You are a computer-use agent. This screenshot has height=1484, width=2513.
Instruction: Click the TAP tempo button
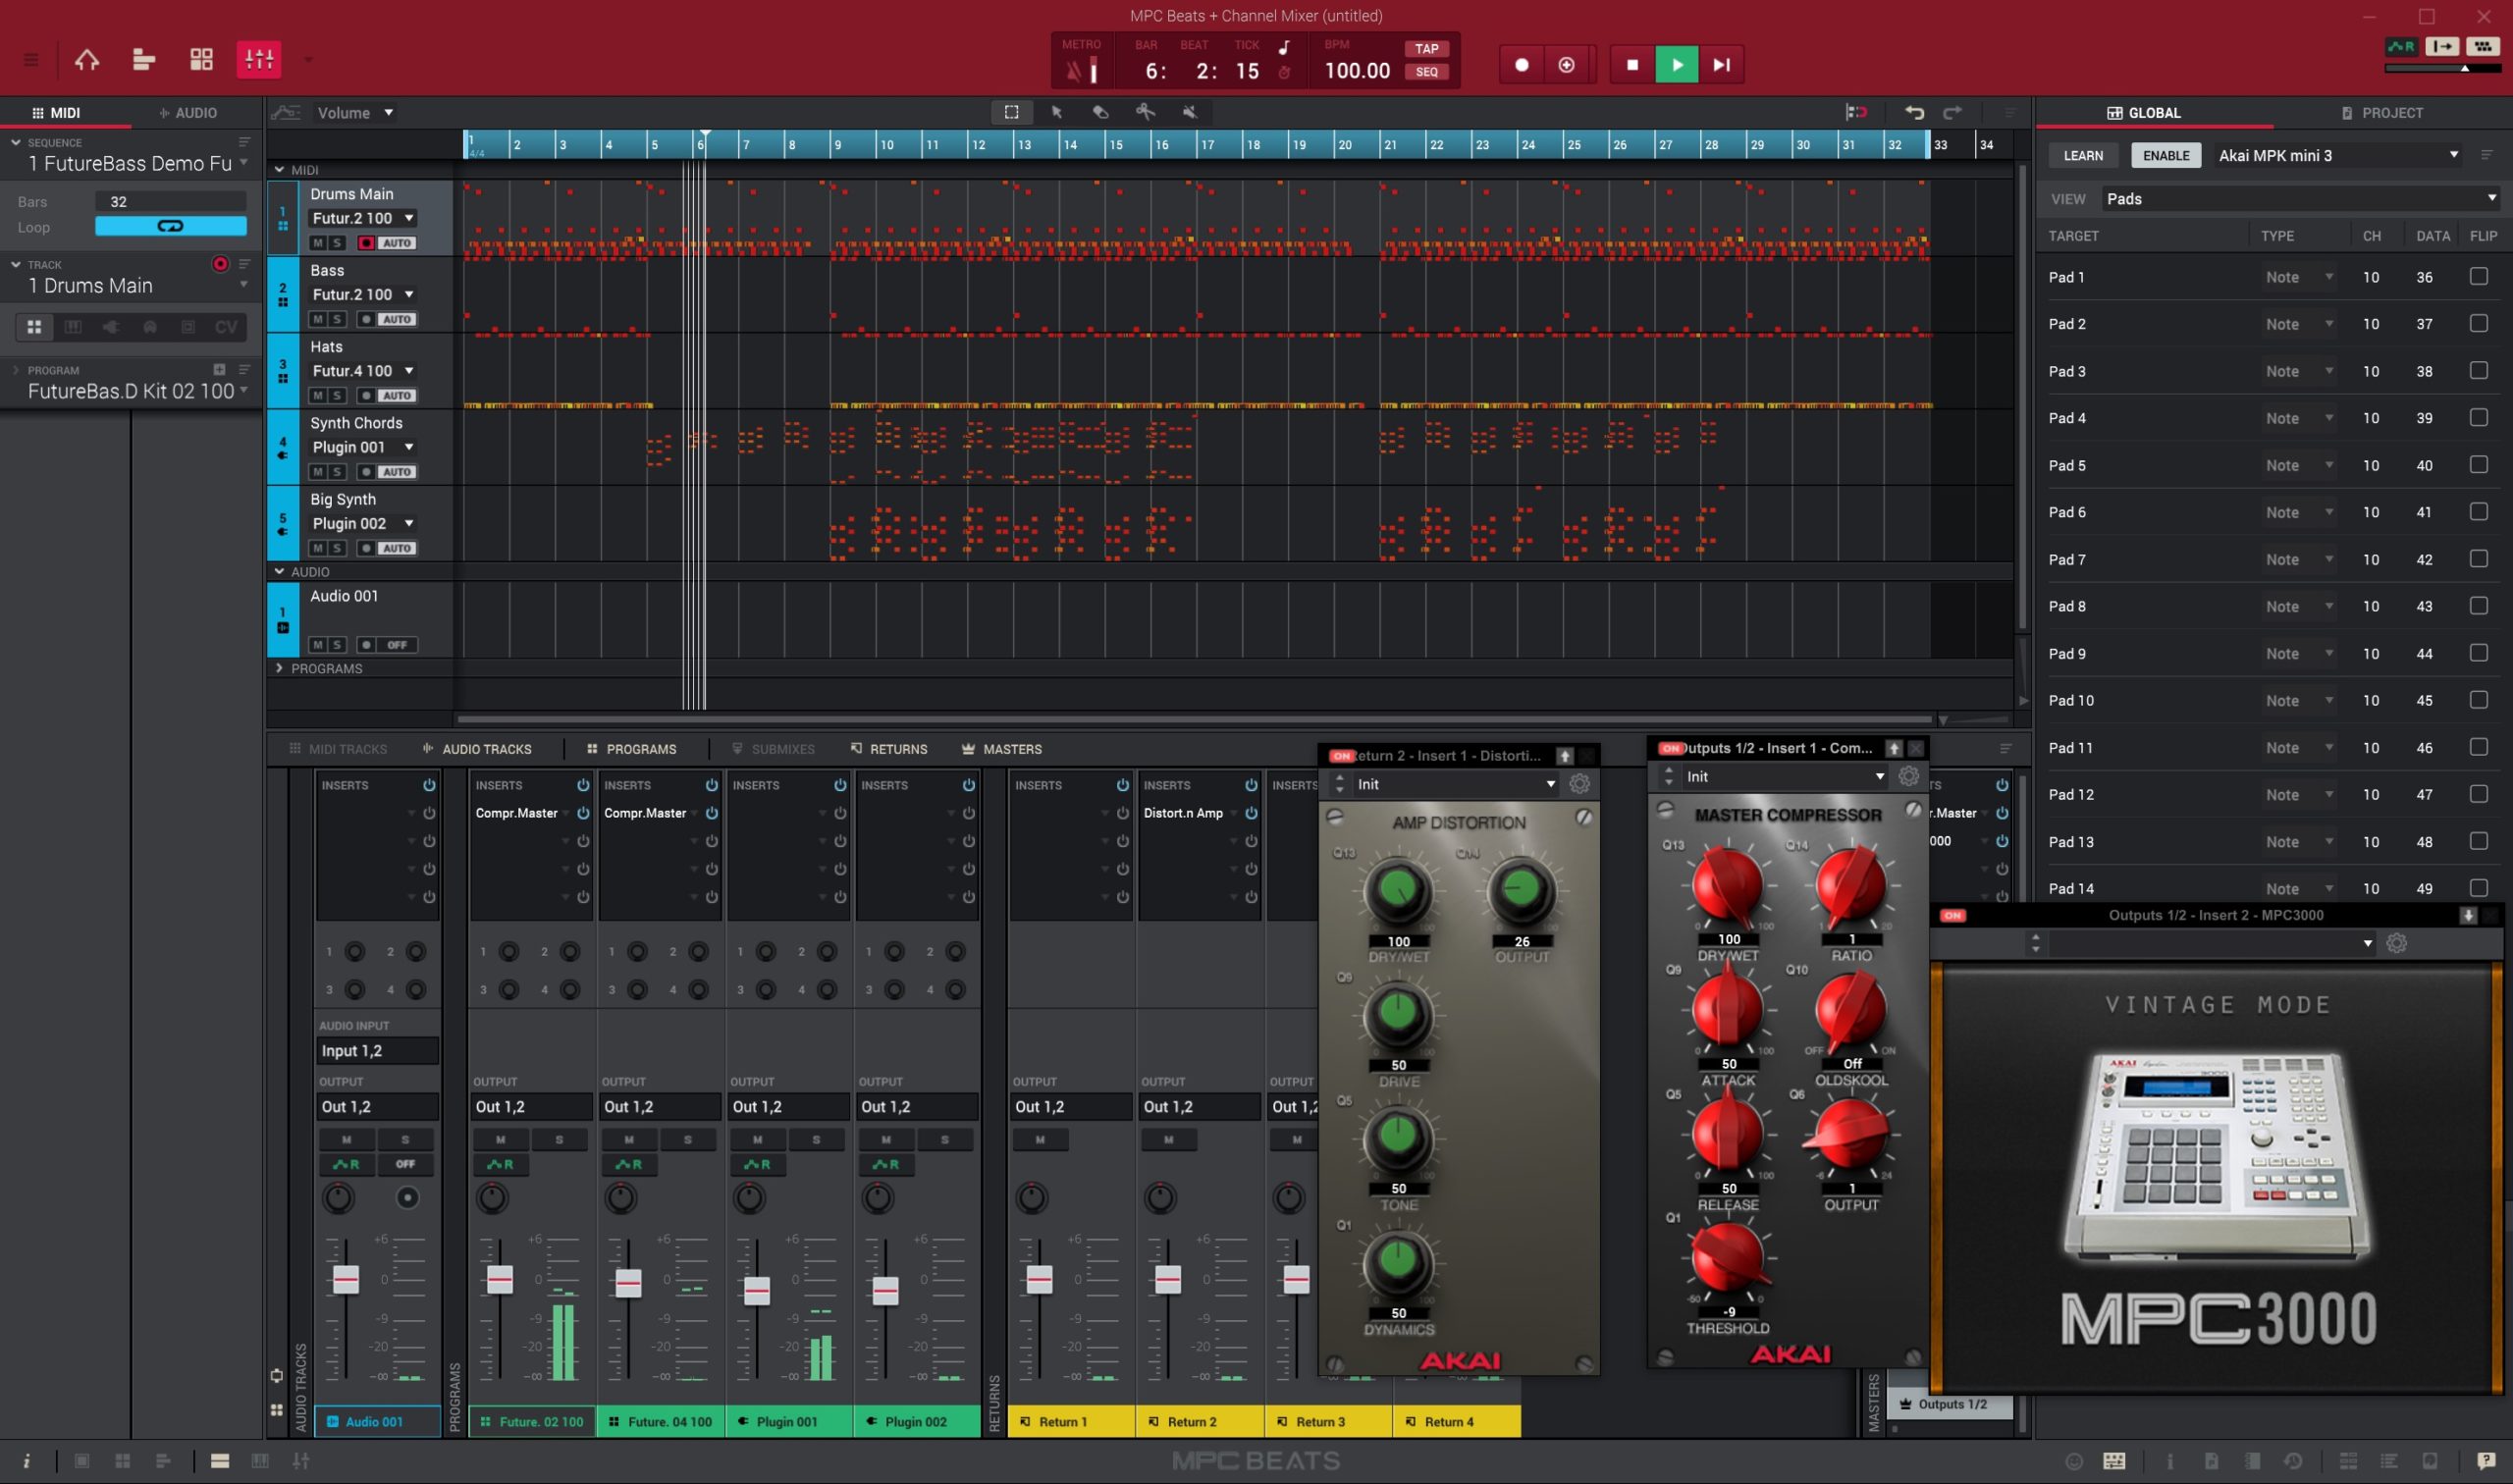[1427, 48]
